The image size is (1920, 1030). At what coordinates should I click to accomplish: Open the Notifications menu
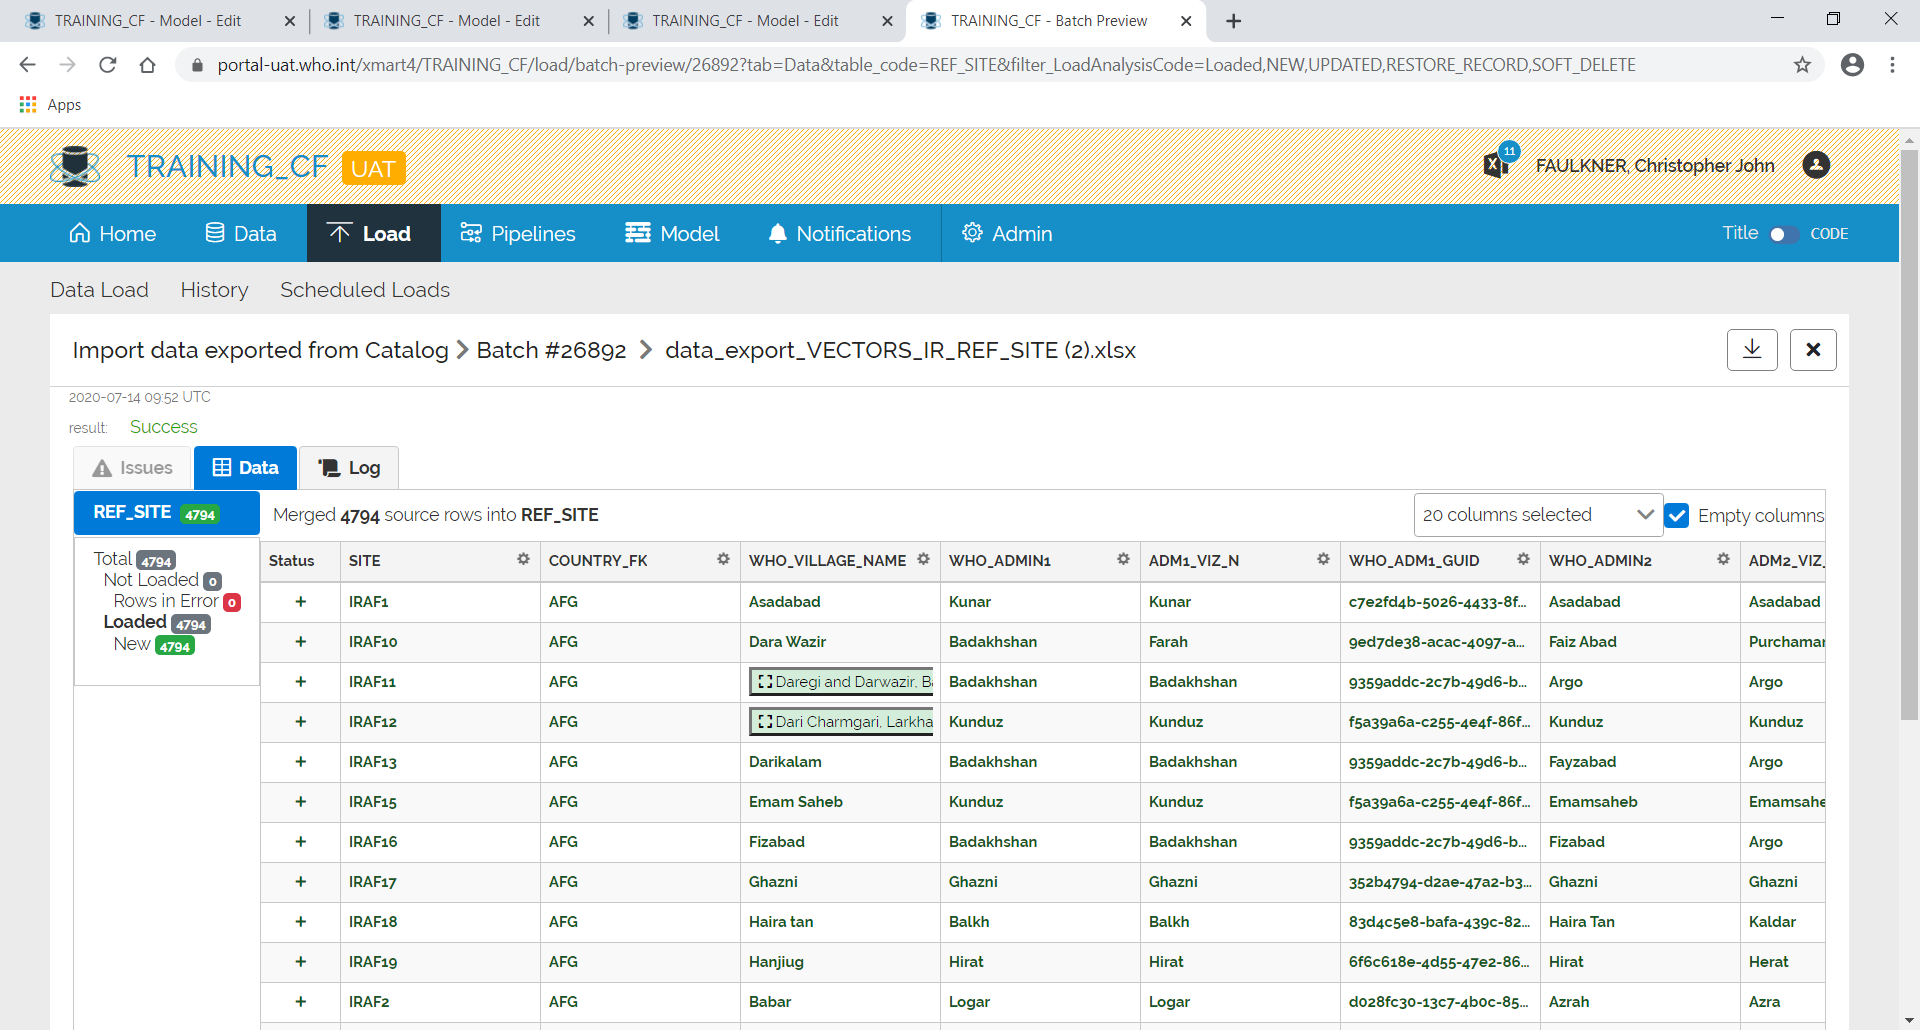point(839,234)
